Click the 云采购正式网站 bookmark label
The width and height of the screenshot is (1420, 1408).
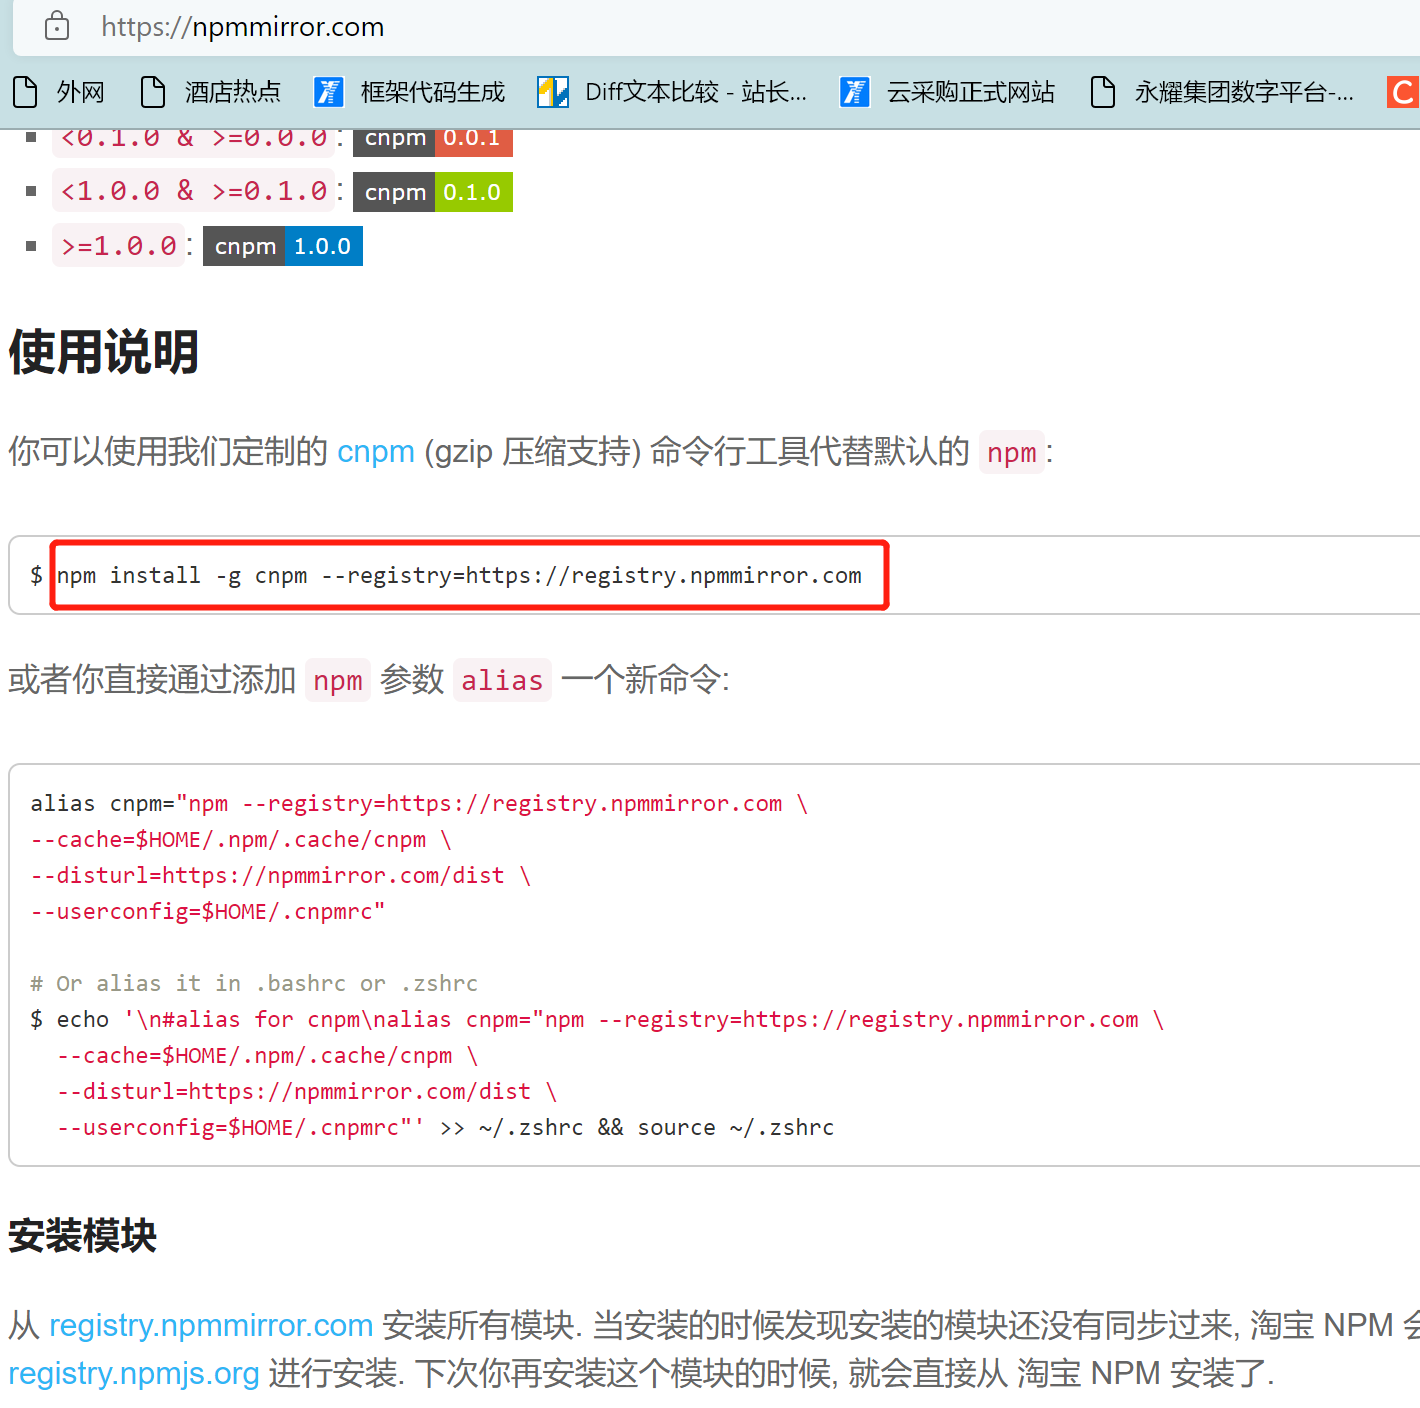pos(971,92)
